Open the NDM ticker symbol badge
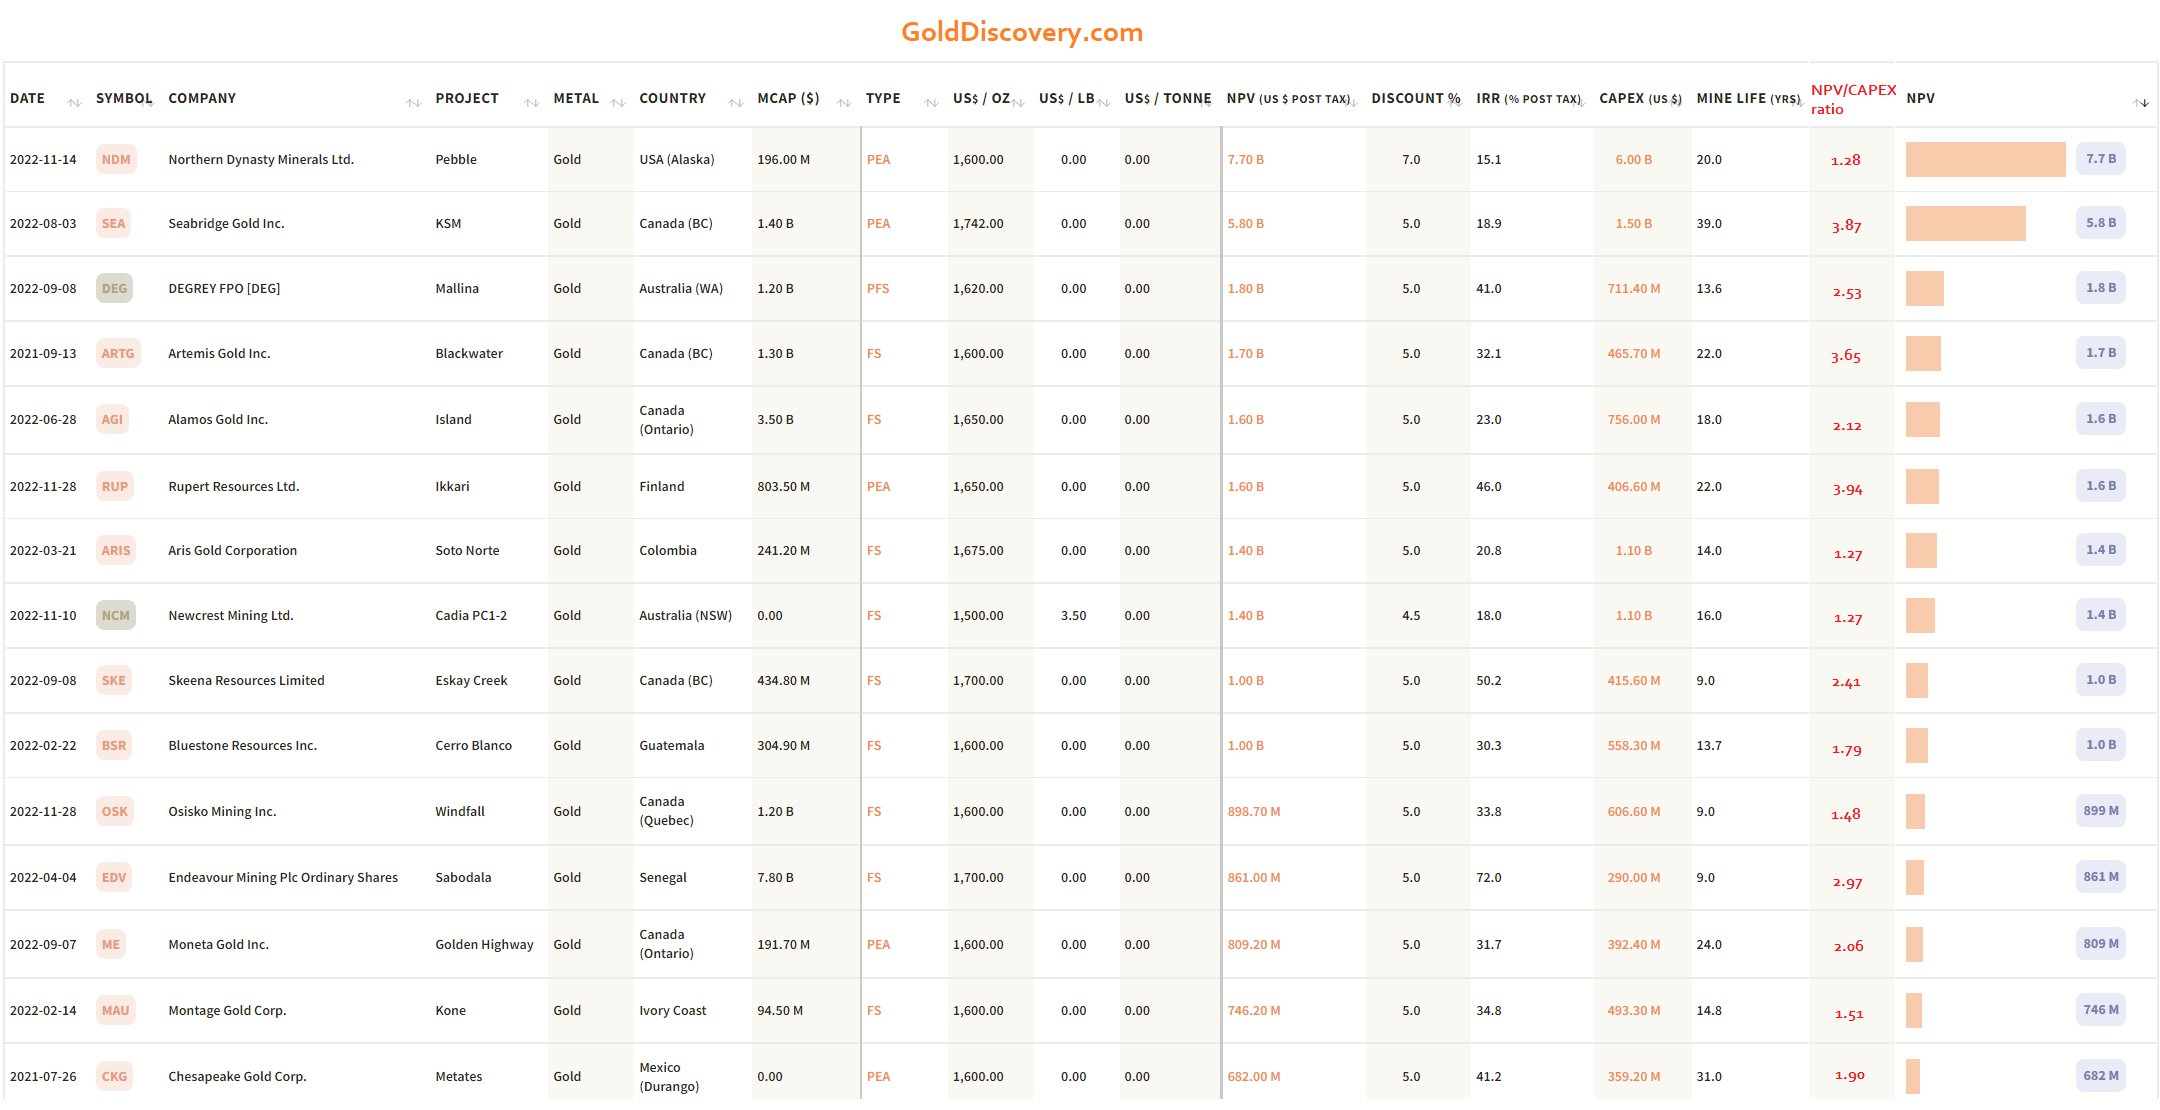The width and height of the screenshot is (2160, 1110). [116, 160]
